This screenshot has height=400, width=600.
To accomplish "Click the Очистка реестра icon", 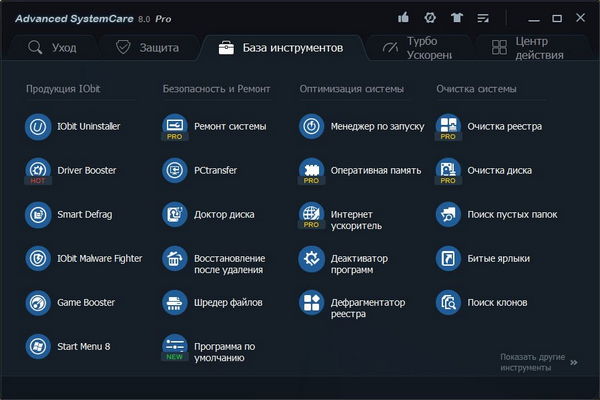I will click(x=449, y=127).
